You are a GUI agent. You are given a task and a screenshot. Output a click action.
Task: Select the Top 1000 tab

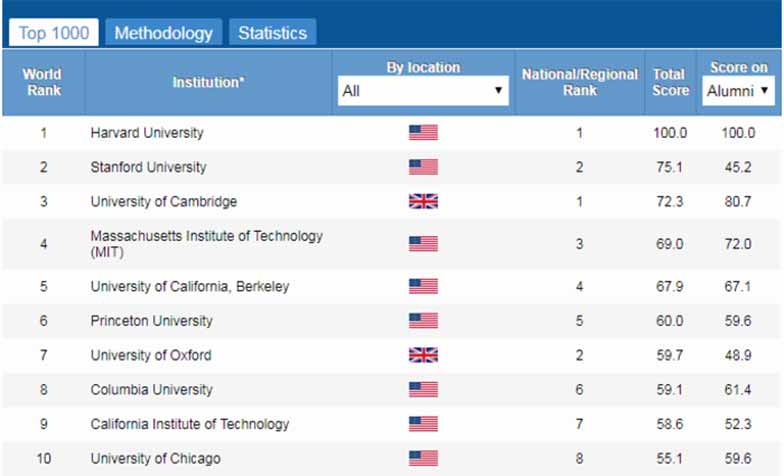pyautogui.click(x=54, y=33)
